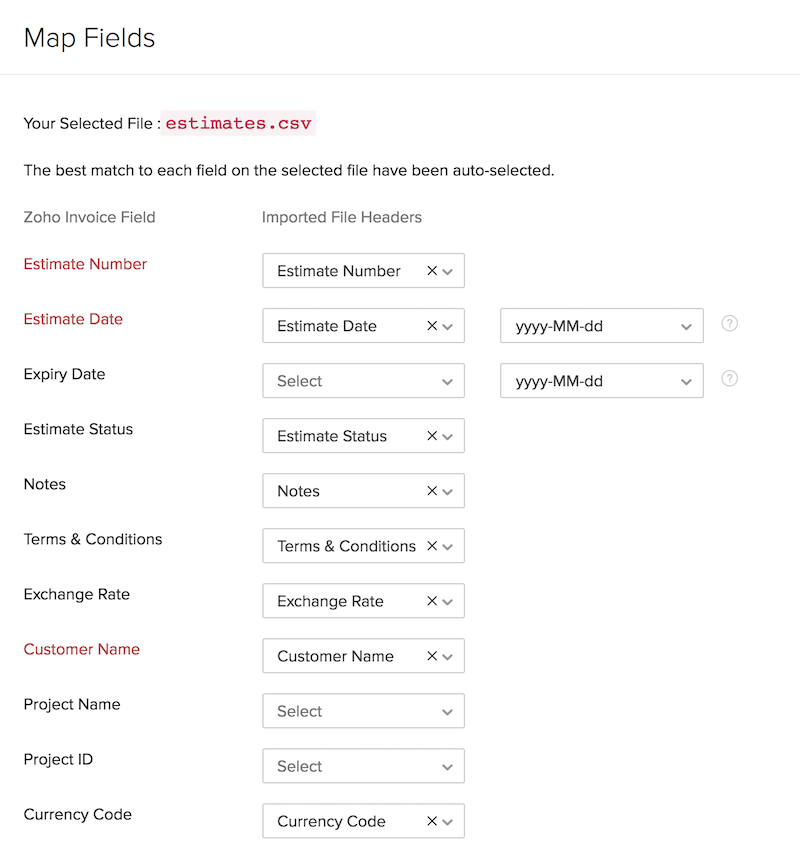Screen dimensions: 800x849
Task: Change Estimate Date format yyyy-MM-dd dropdown
Action: pos(601,326)
